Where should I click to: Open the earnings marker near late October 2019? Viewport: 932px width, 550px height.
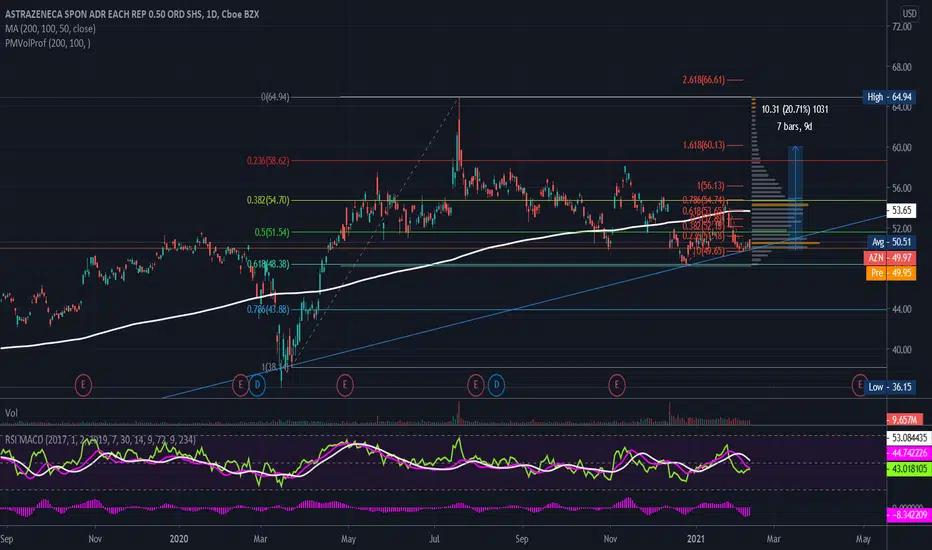click(x=83, y=385)
